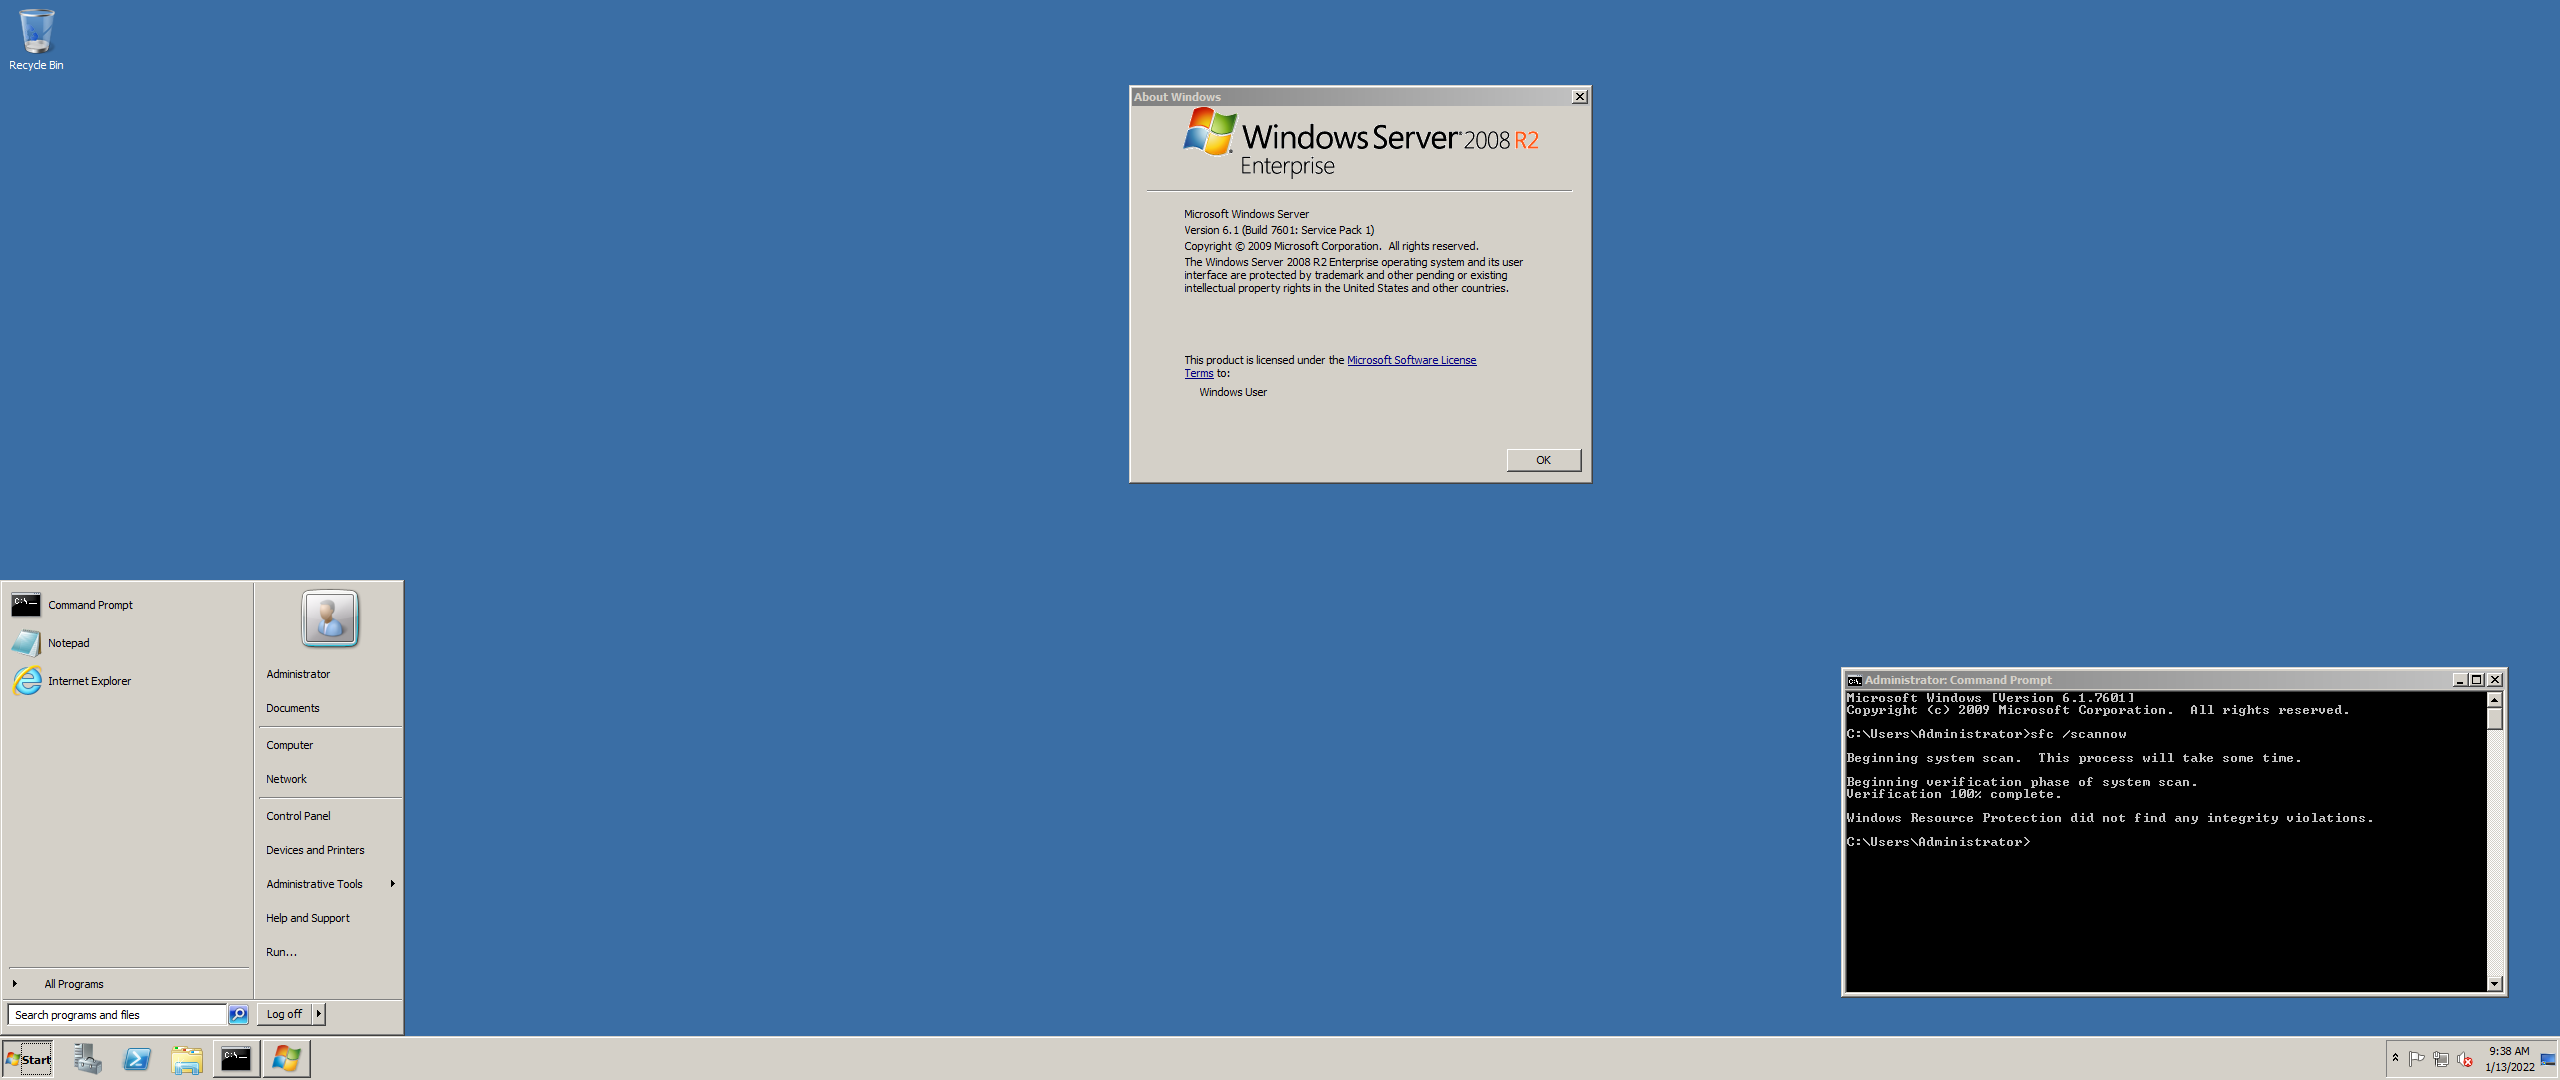Expand the Administrative Tools submenu
Viewport: 2560px width, 1080px height.
[329, 884]
